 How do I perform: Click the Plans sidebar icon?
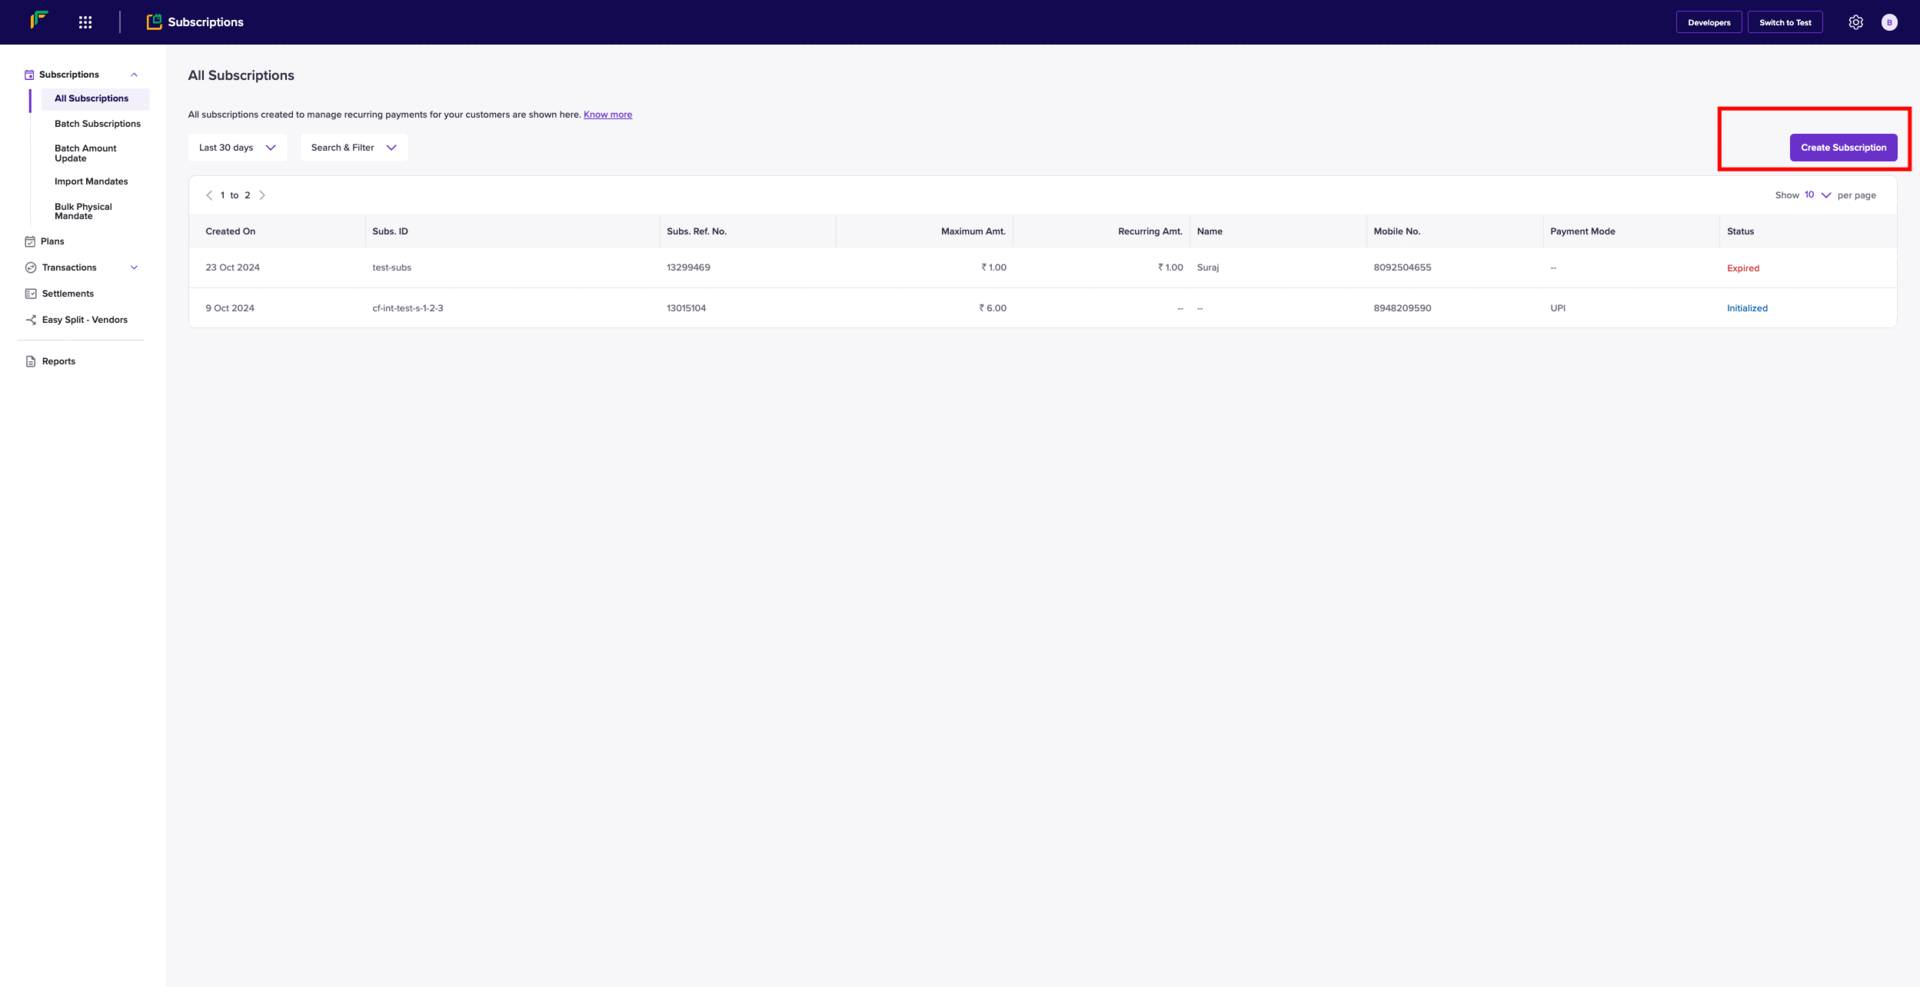click(x=30, y=241)
